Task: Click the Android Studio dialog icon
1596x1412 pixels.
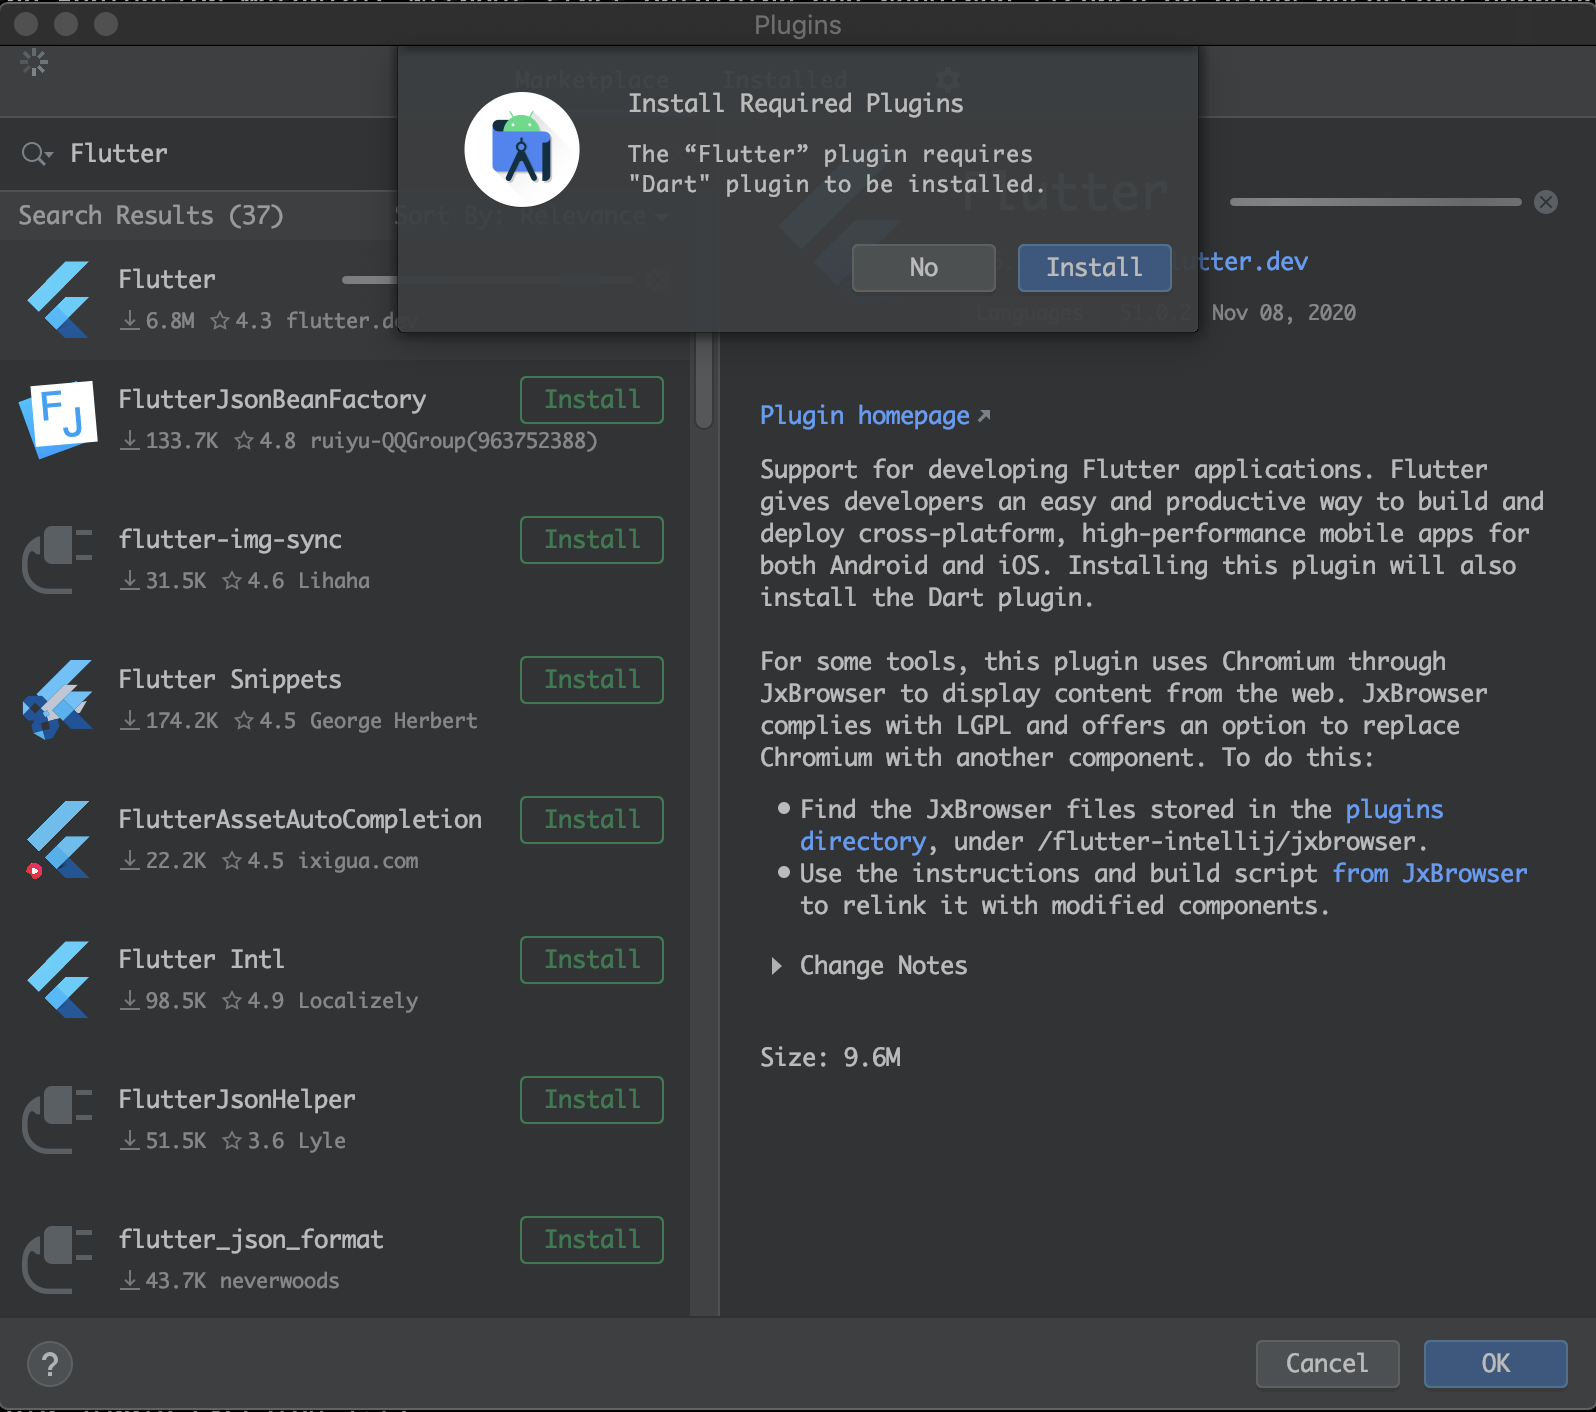Action: [x=522, y=150]
